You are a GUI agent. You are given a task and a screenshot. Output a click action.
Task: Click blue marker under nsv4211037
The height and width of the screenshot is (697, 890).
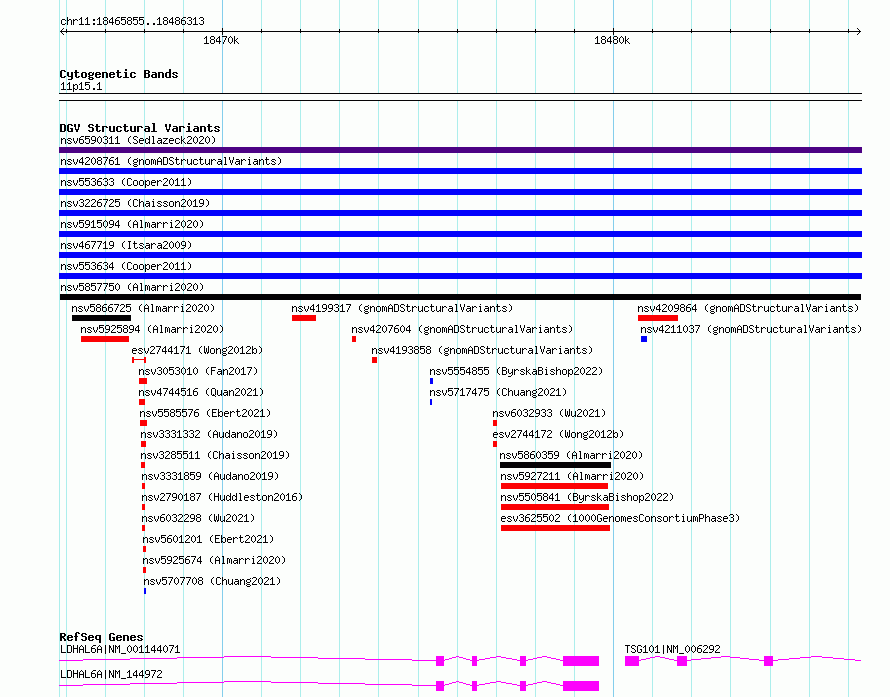pyautogui.click(x=644, y=339)
